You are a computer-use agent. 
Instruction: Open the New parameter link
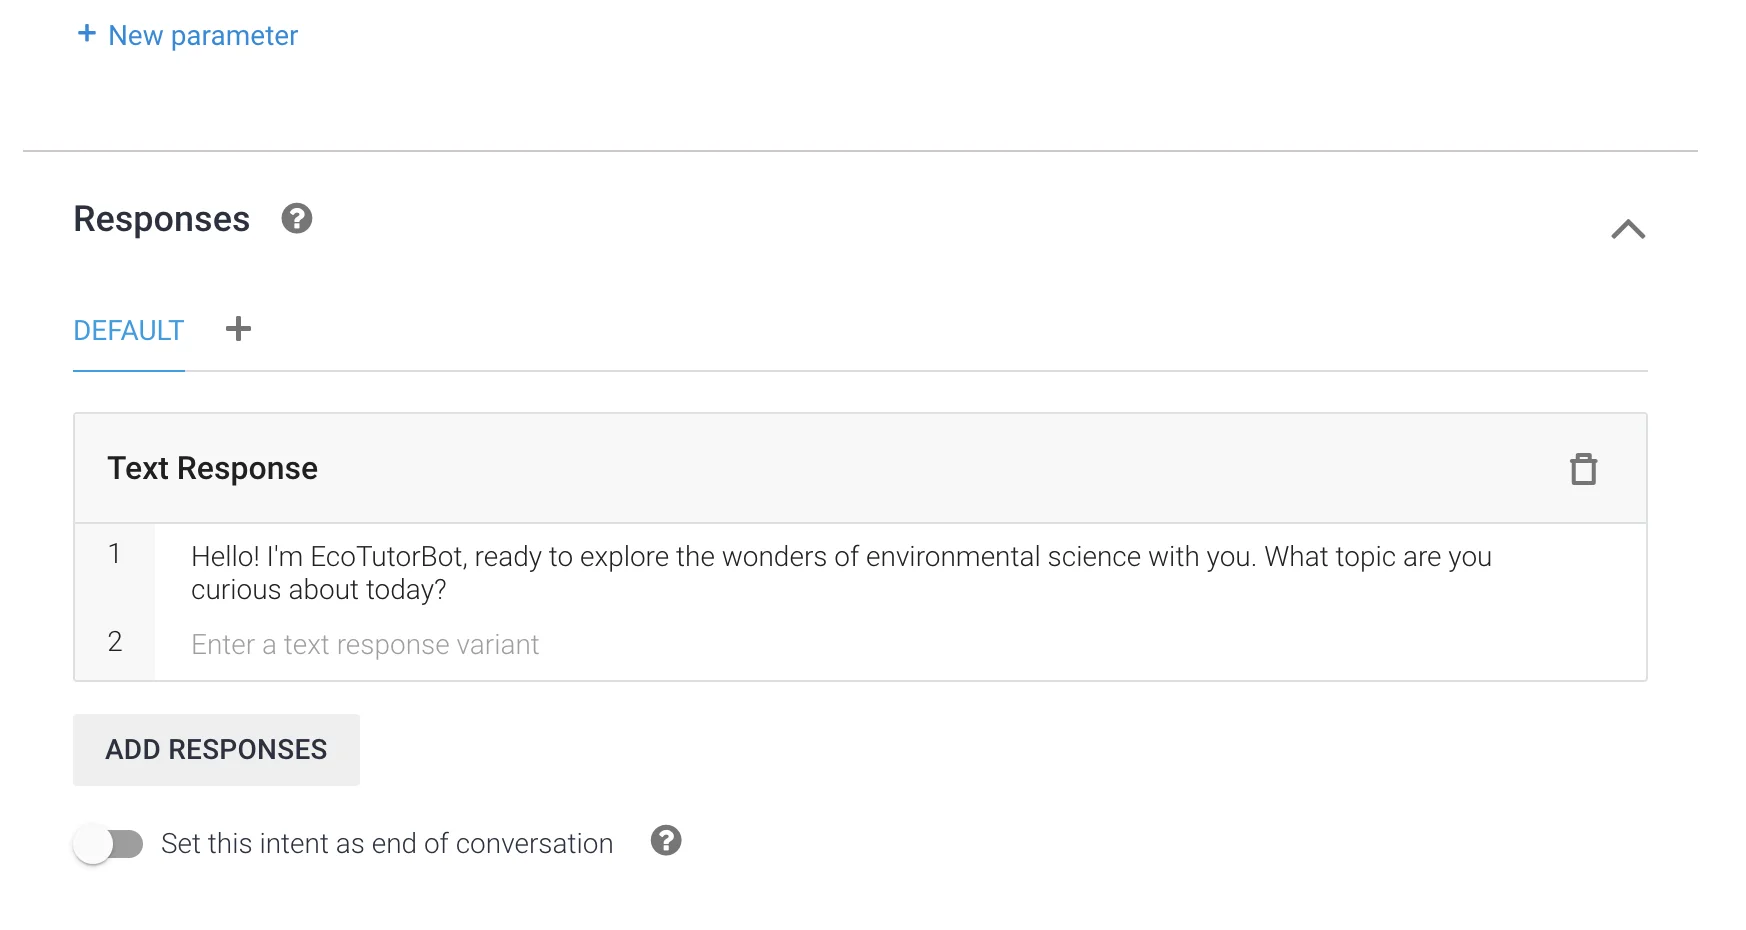tap(202, 36)
